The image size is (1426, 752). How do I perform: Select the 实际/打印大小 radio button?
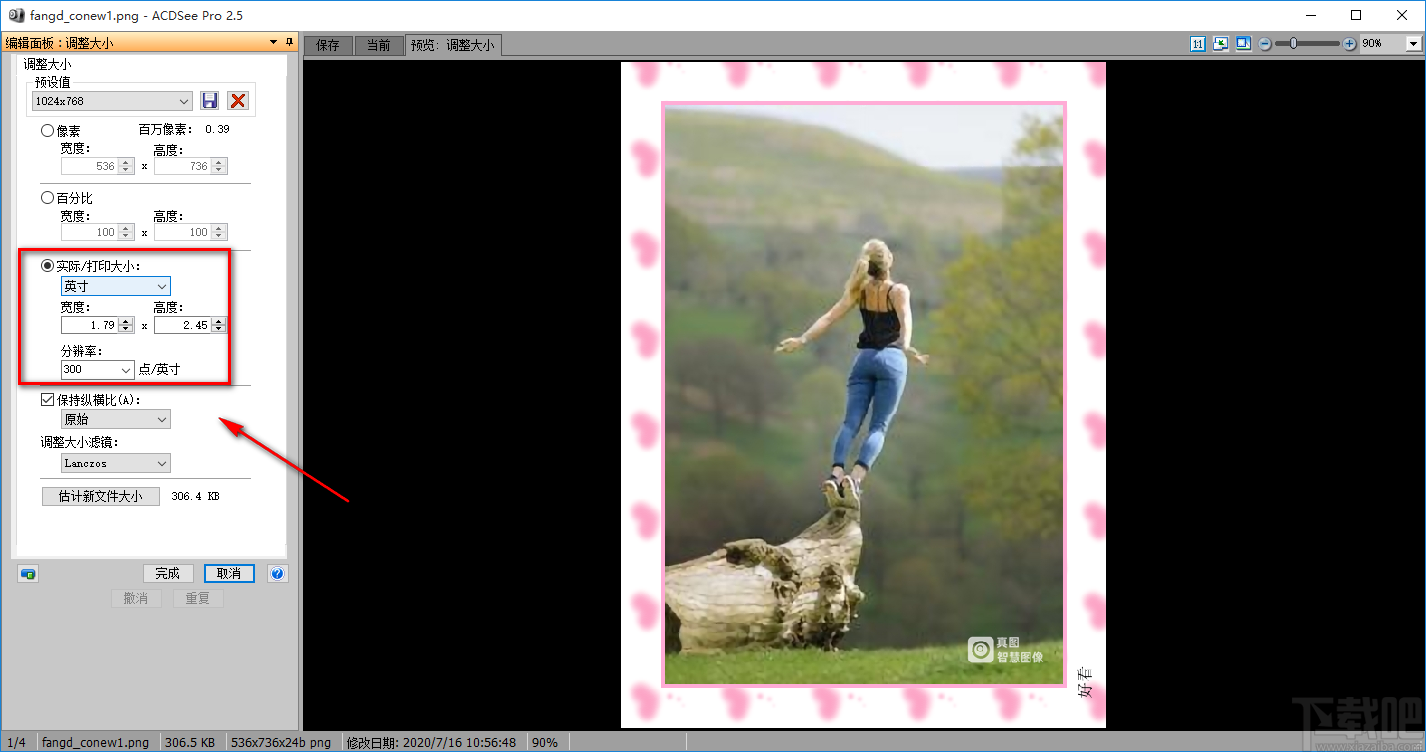coord(47,266)
